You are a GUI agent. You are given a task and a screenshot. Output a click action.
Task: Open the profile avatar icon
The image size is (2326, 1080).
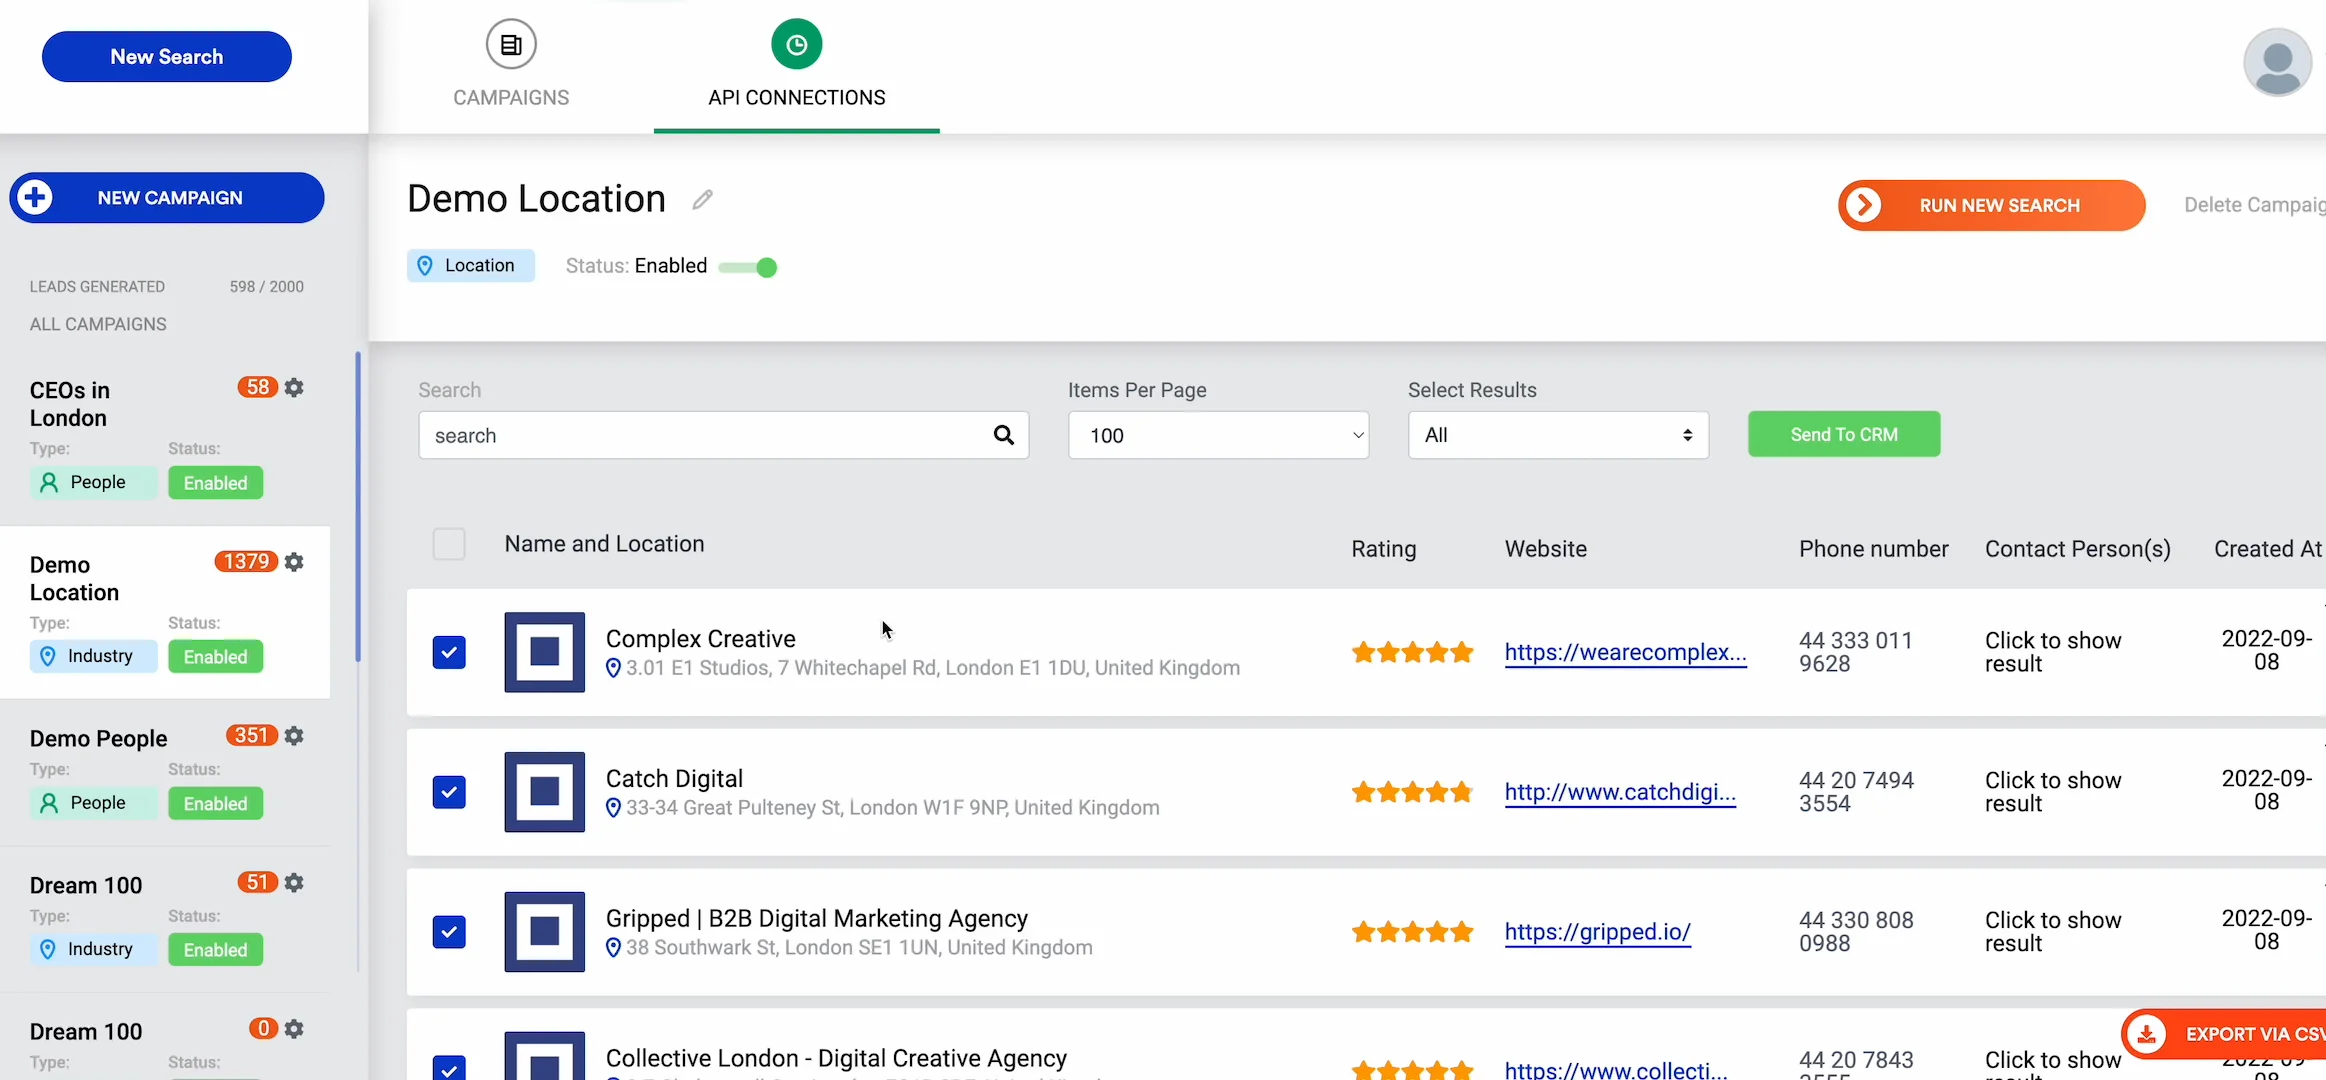pos(2277,61)
